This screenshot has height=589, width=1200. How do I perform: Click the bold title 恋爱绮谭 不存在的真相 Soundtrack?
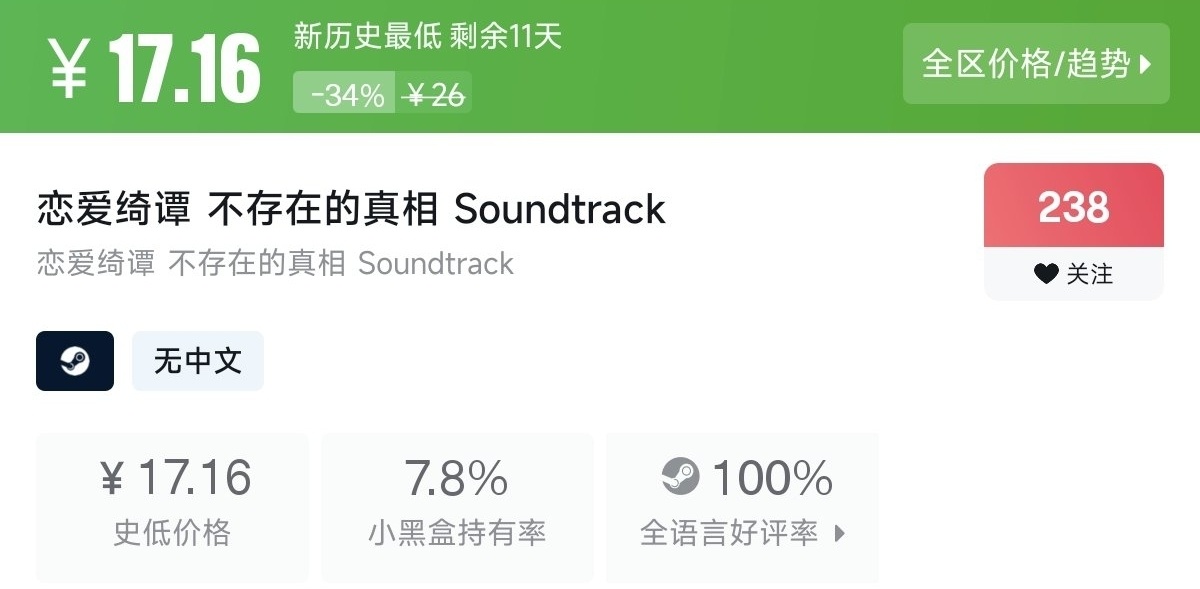(351, 210)
